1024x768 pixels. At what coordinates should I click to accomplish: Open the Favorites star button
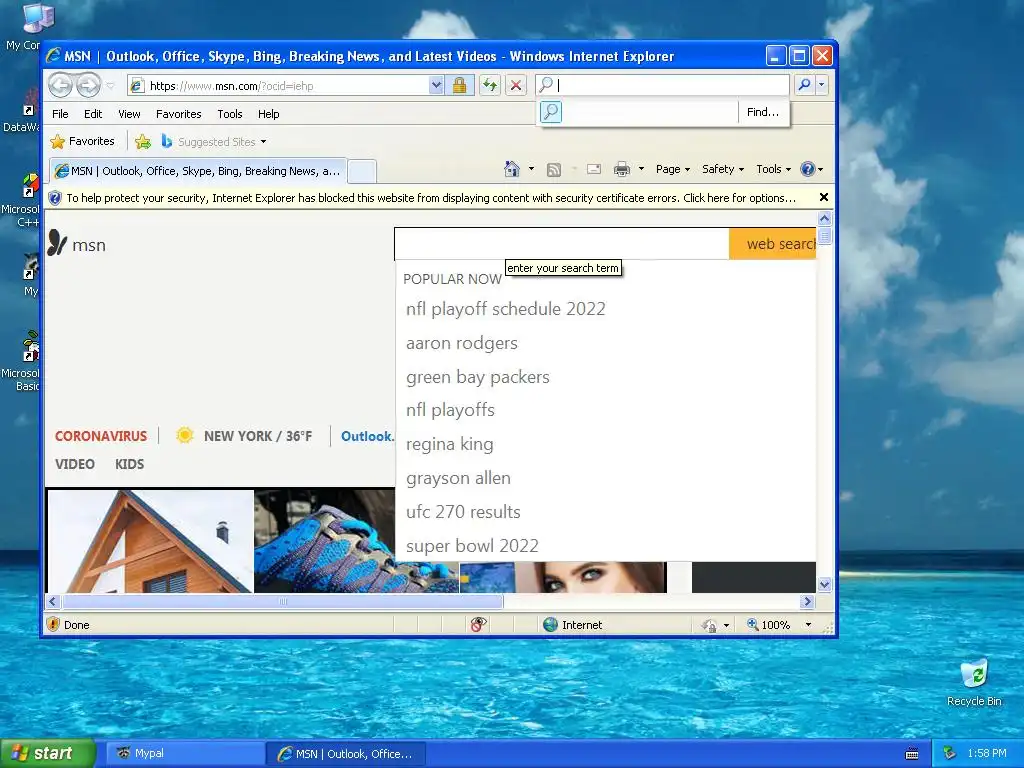click(82, 141)
